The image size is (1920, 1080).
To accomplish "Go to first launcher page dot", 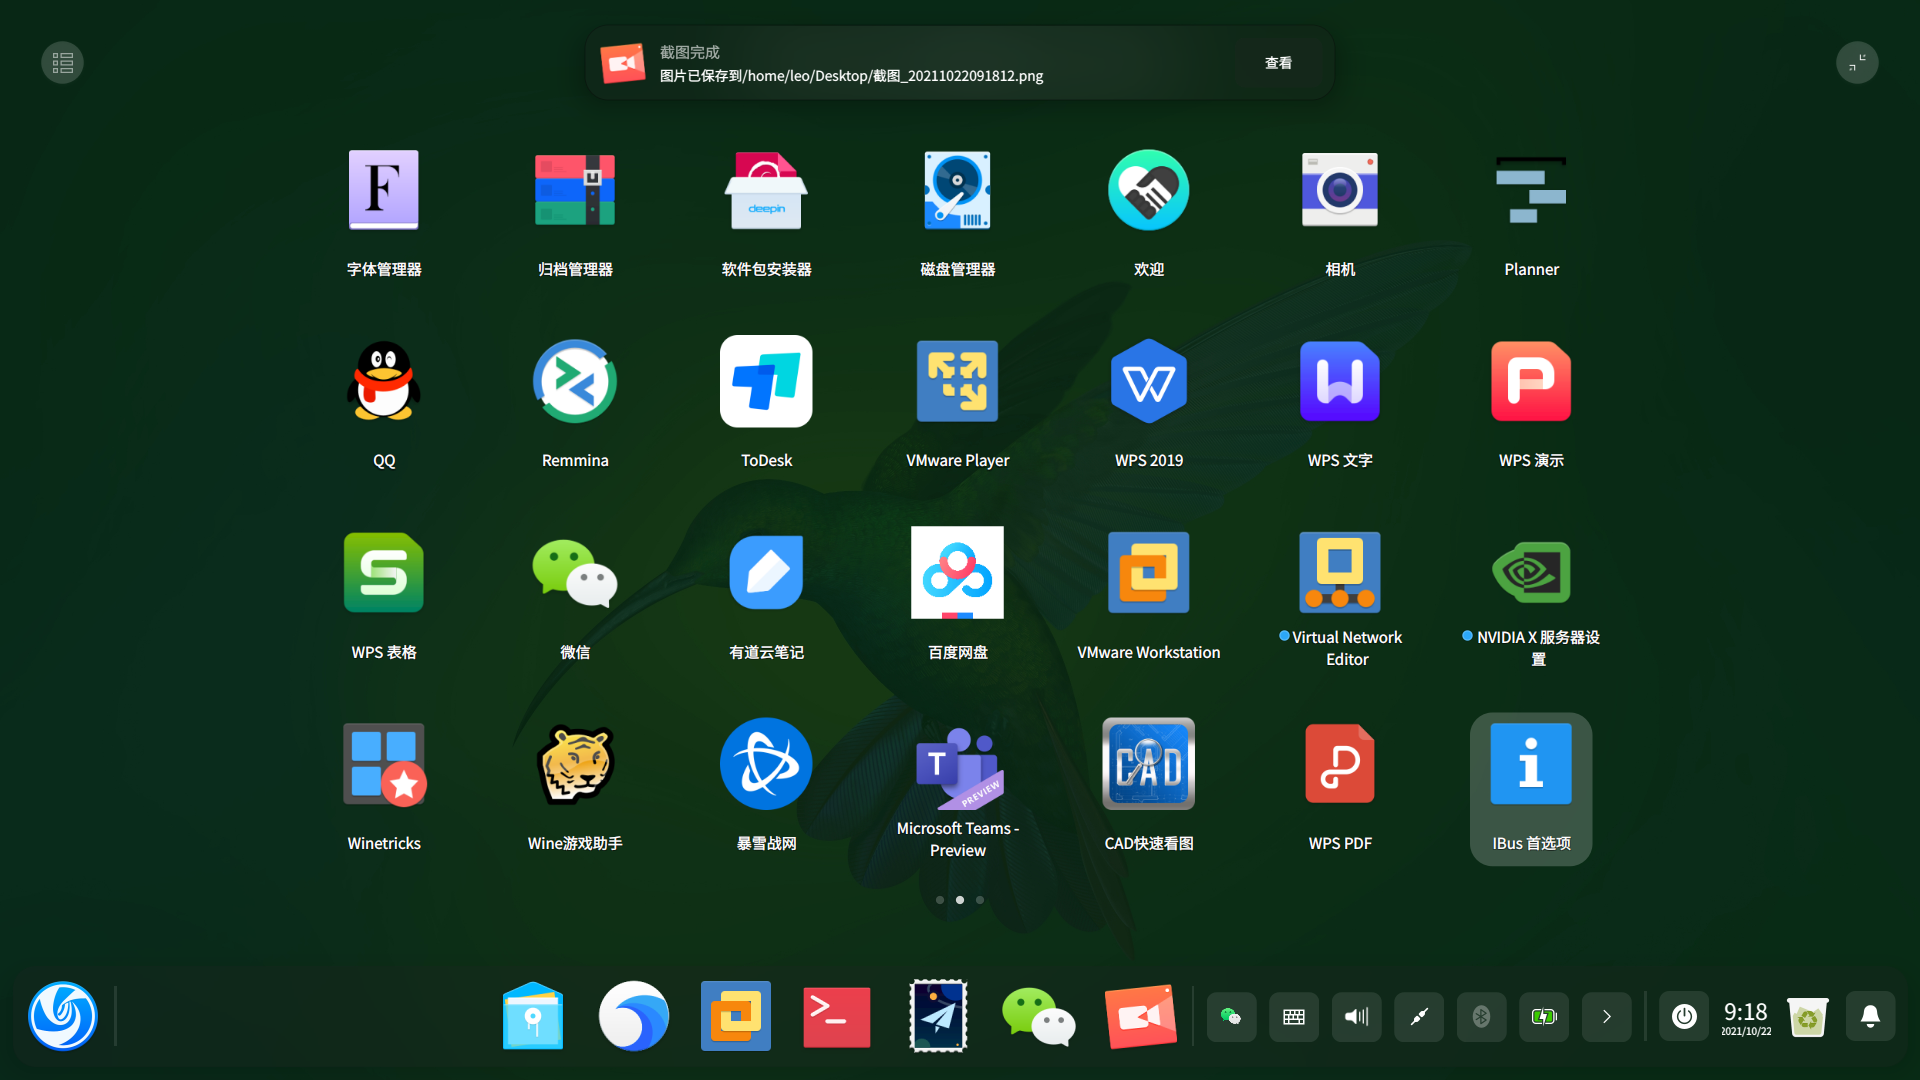I will click(940, 900).
